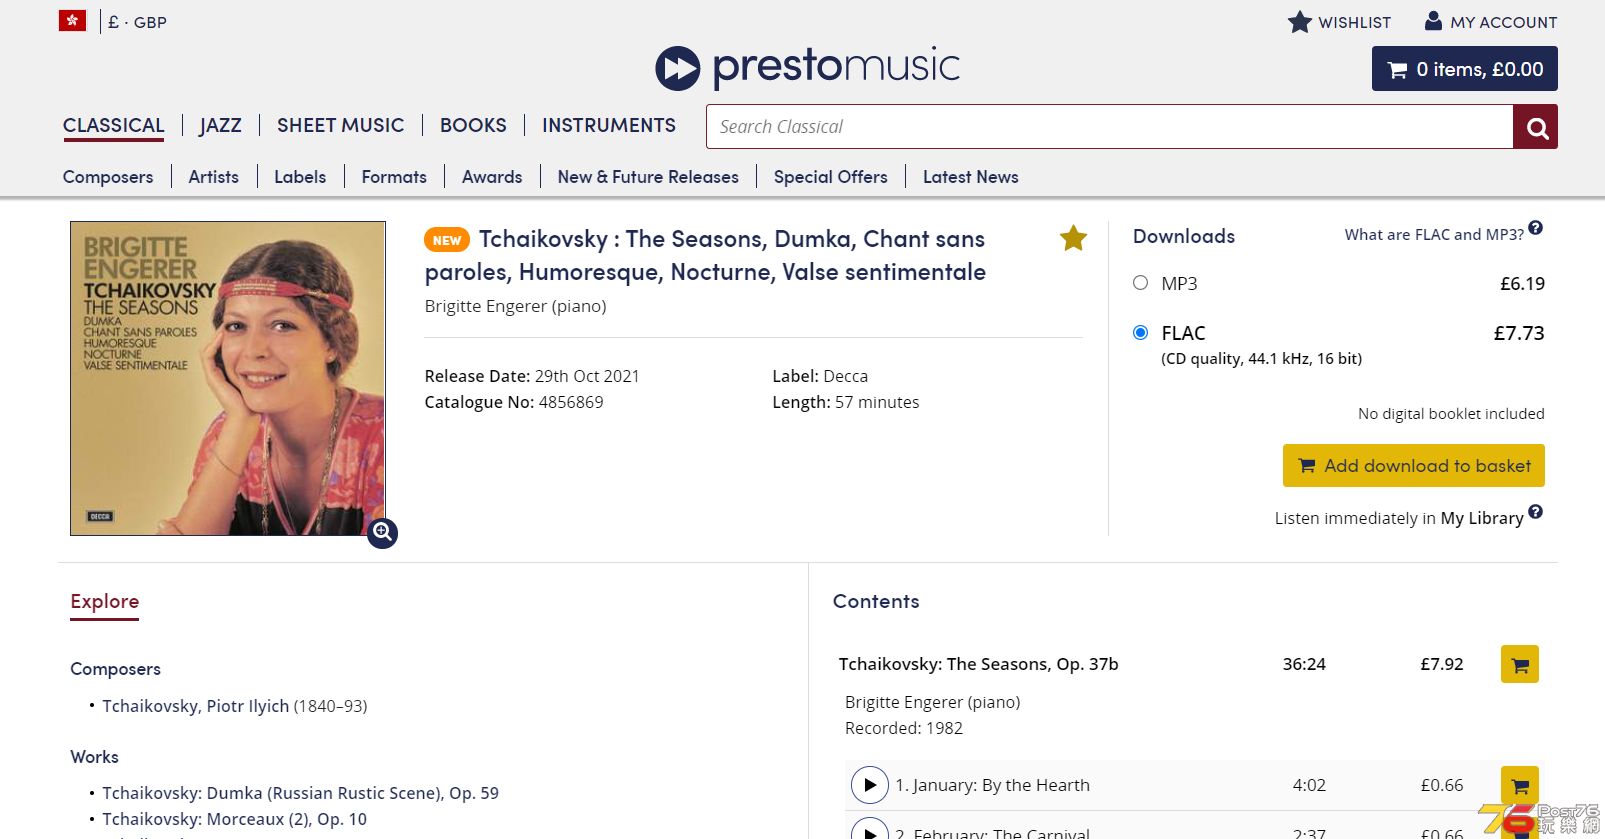Click the magnifier search button
This screenshot has width=1605, height=839.
point(1535,127)
